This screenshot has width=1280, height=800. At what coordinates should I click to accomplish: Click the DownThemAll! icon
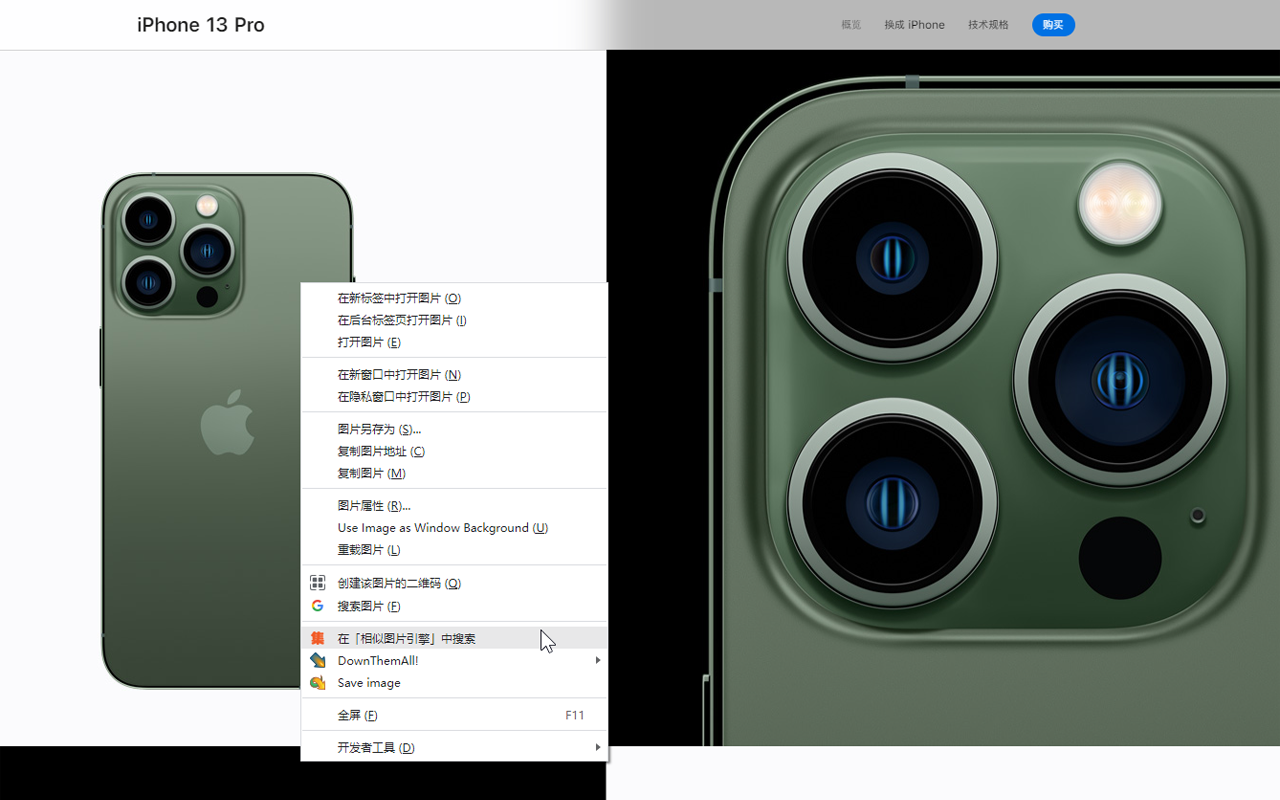[x=317, y=660]
